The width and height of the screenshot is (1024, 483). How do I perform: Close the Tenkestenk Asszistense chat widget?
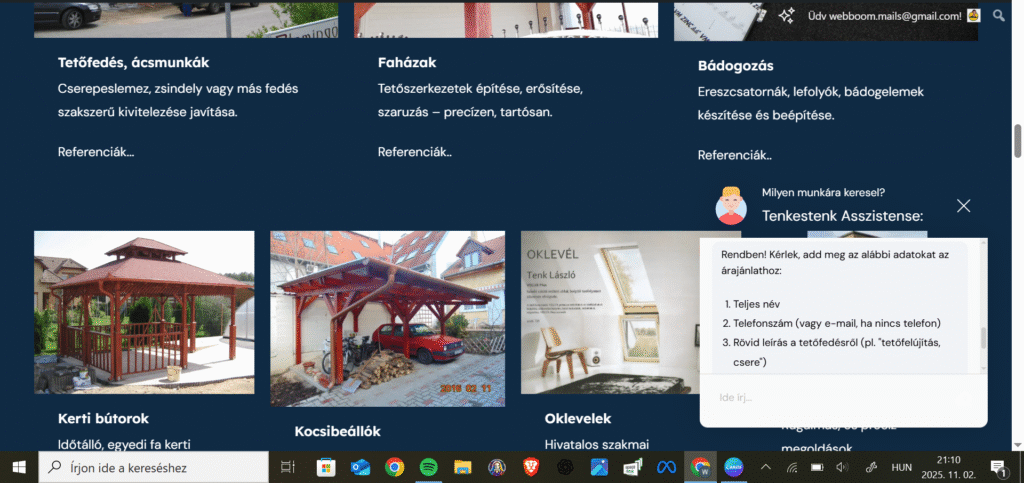(x=963, y=206)
